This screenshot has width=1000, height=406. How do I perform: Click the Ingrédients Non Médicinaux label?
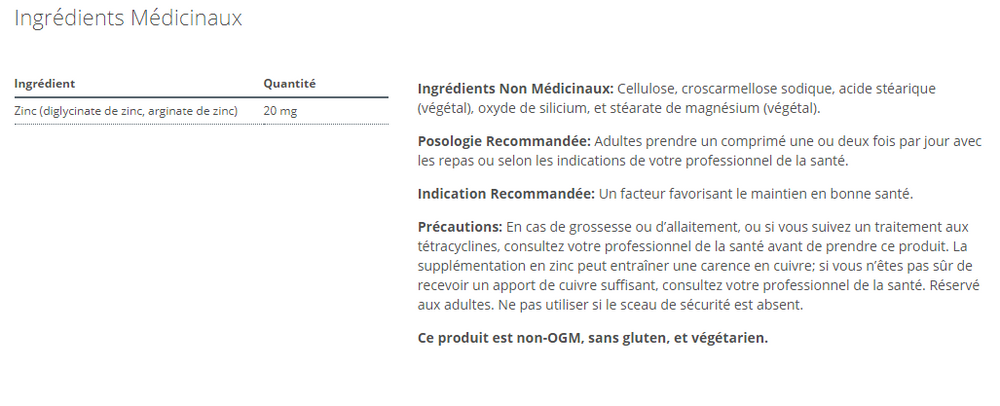(514, 89)
